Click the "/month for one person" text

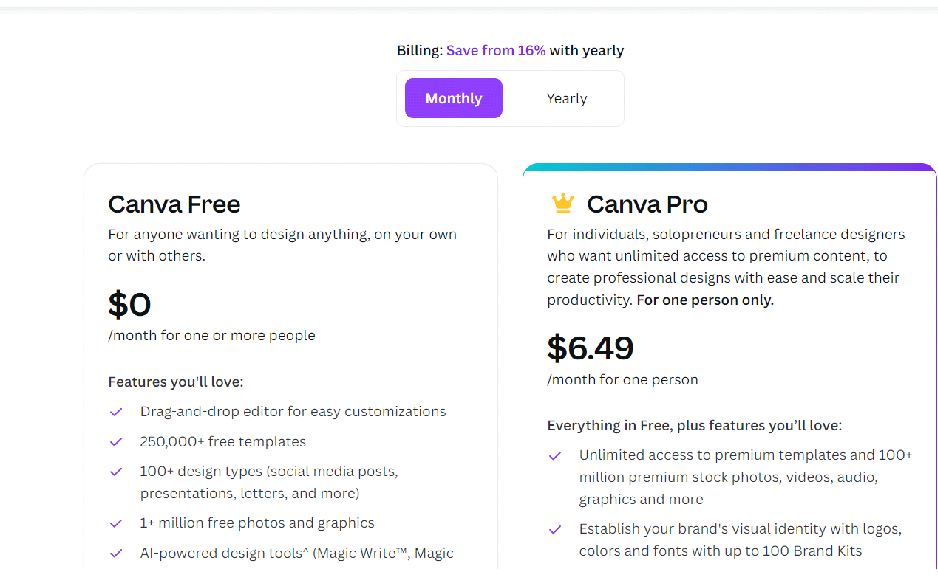coord(622,379)
